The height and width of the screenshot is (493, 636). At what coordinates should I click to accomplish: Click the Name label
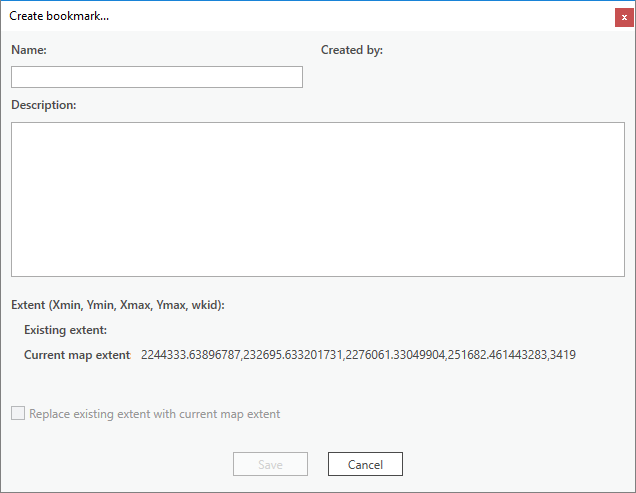(x=29, y=50)
